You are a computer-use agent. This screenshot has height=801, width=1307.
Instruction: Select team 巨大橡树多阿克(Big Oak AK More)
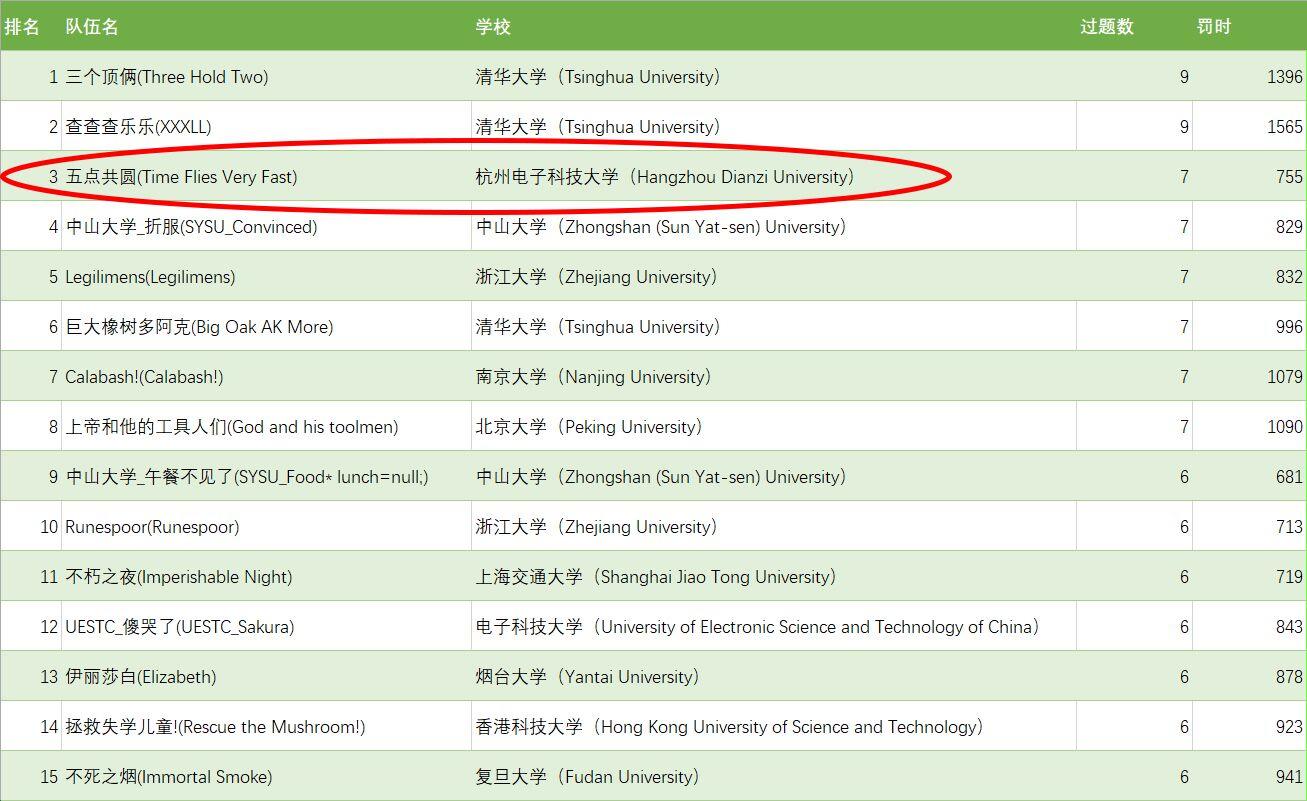point(199,327)
